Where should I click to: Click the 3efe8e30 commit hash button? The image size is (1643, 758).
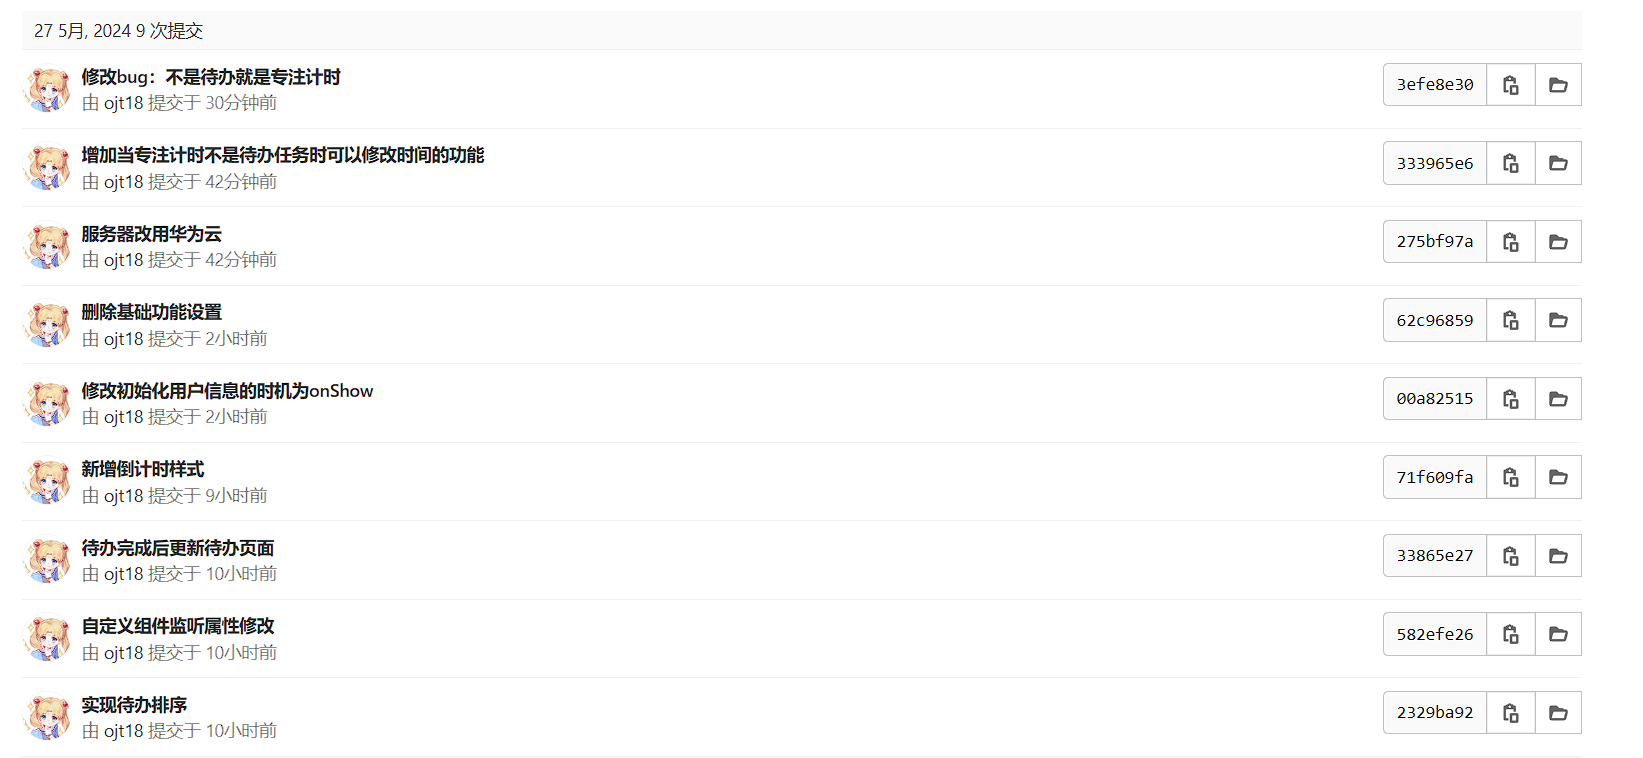tap(1435, 85)
